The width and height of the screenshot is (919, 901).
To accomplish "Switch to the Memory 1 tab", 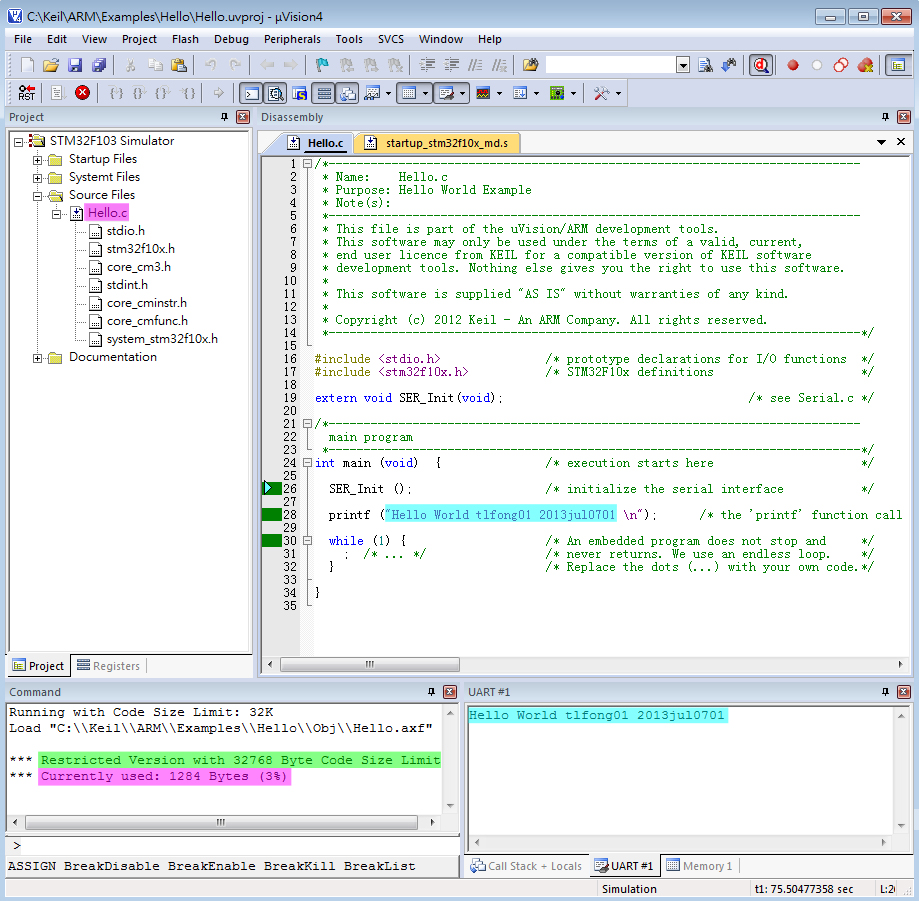I will click(699, 866).
